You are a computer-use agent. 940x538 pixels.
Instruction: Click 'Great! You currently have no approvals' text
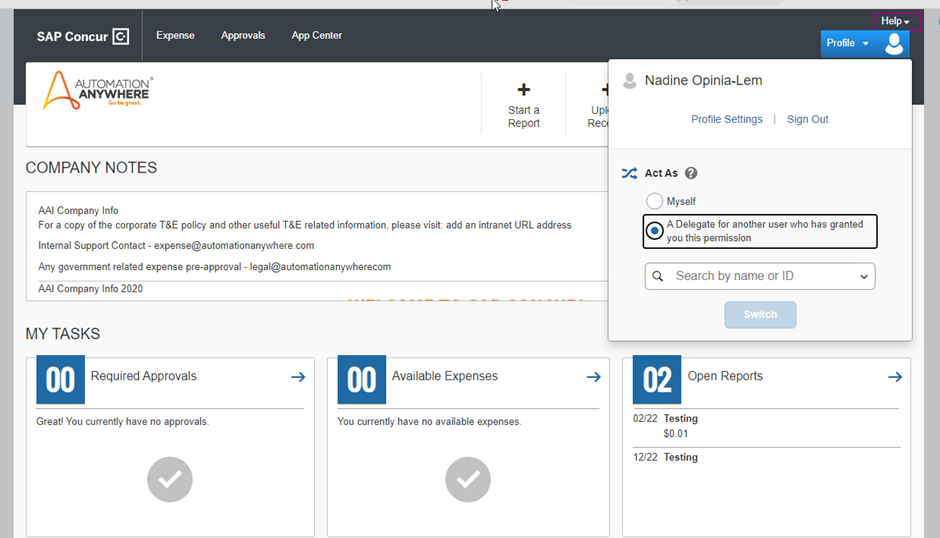click(x=122, y=422)
